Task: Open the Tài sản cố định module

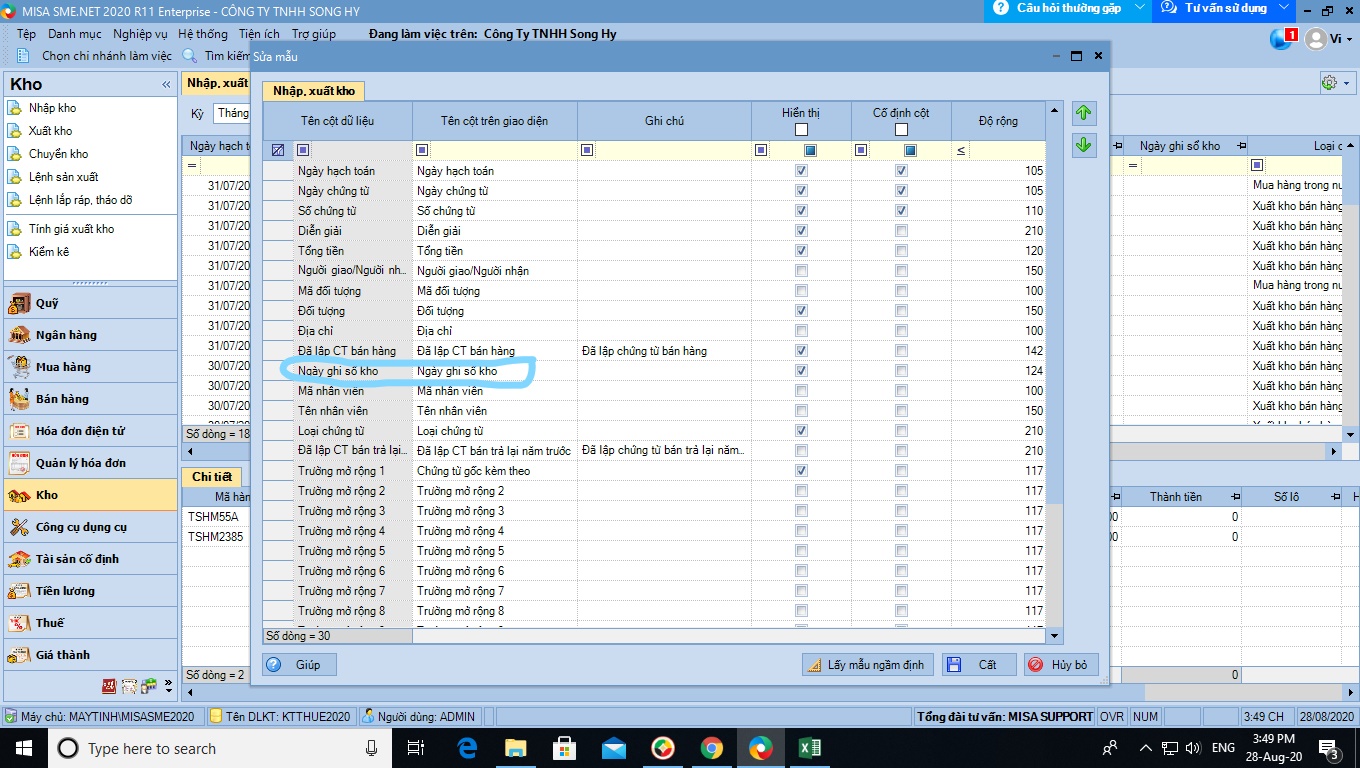Action: (x=77, y=559)
